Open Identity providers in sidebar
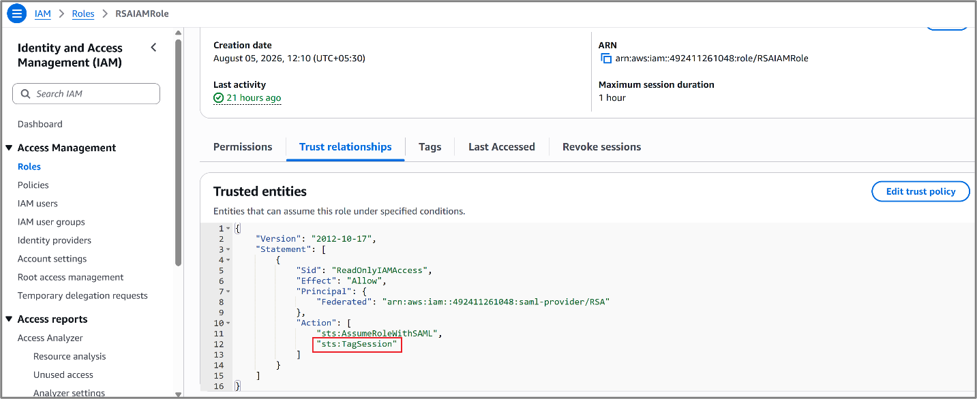Image resolution: width=977 pixels, height=399 pixels. click(54, 240)
